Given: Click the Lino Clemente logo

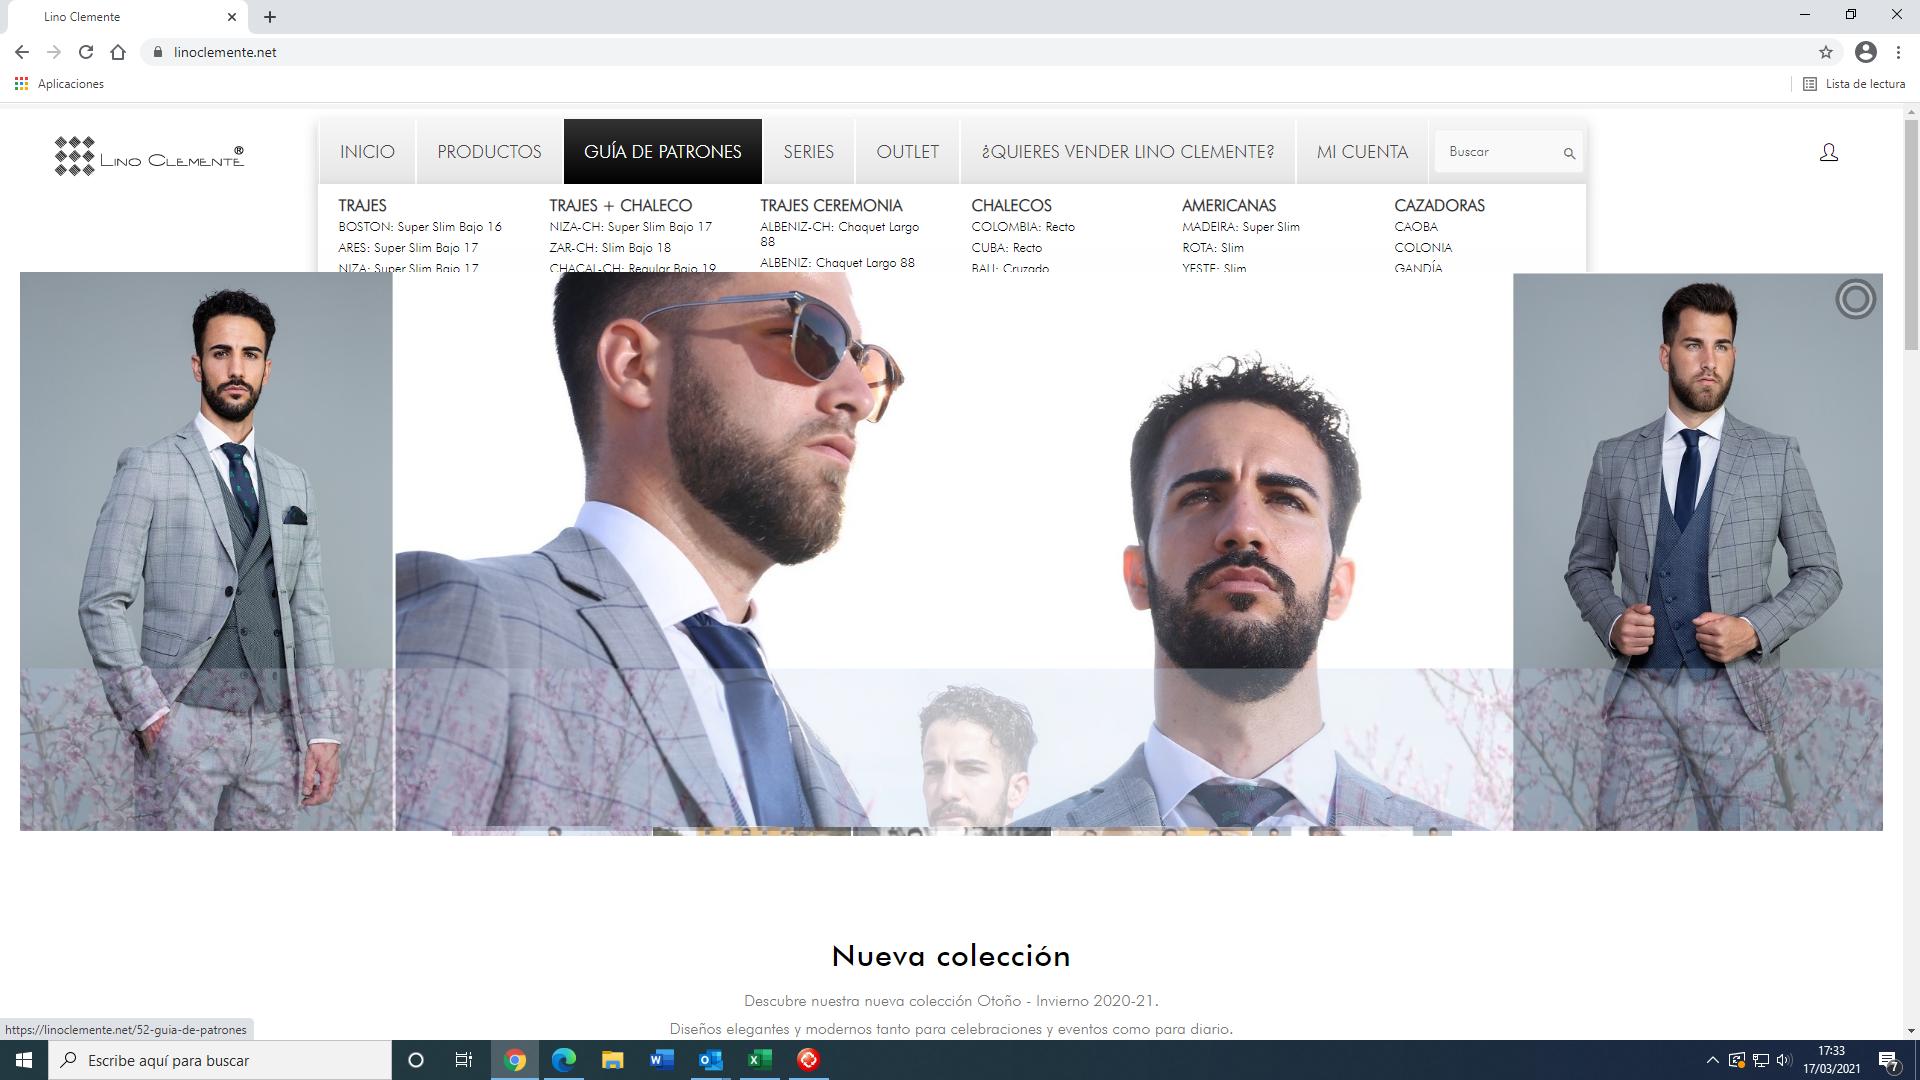Looking at the screenshot, I should coord(149,156).
